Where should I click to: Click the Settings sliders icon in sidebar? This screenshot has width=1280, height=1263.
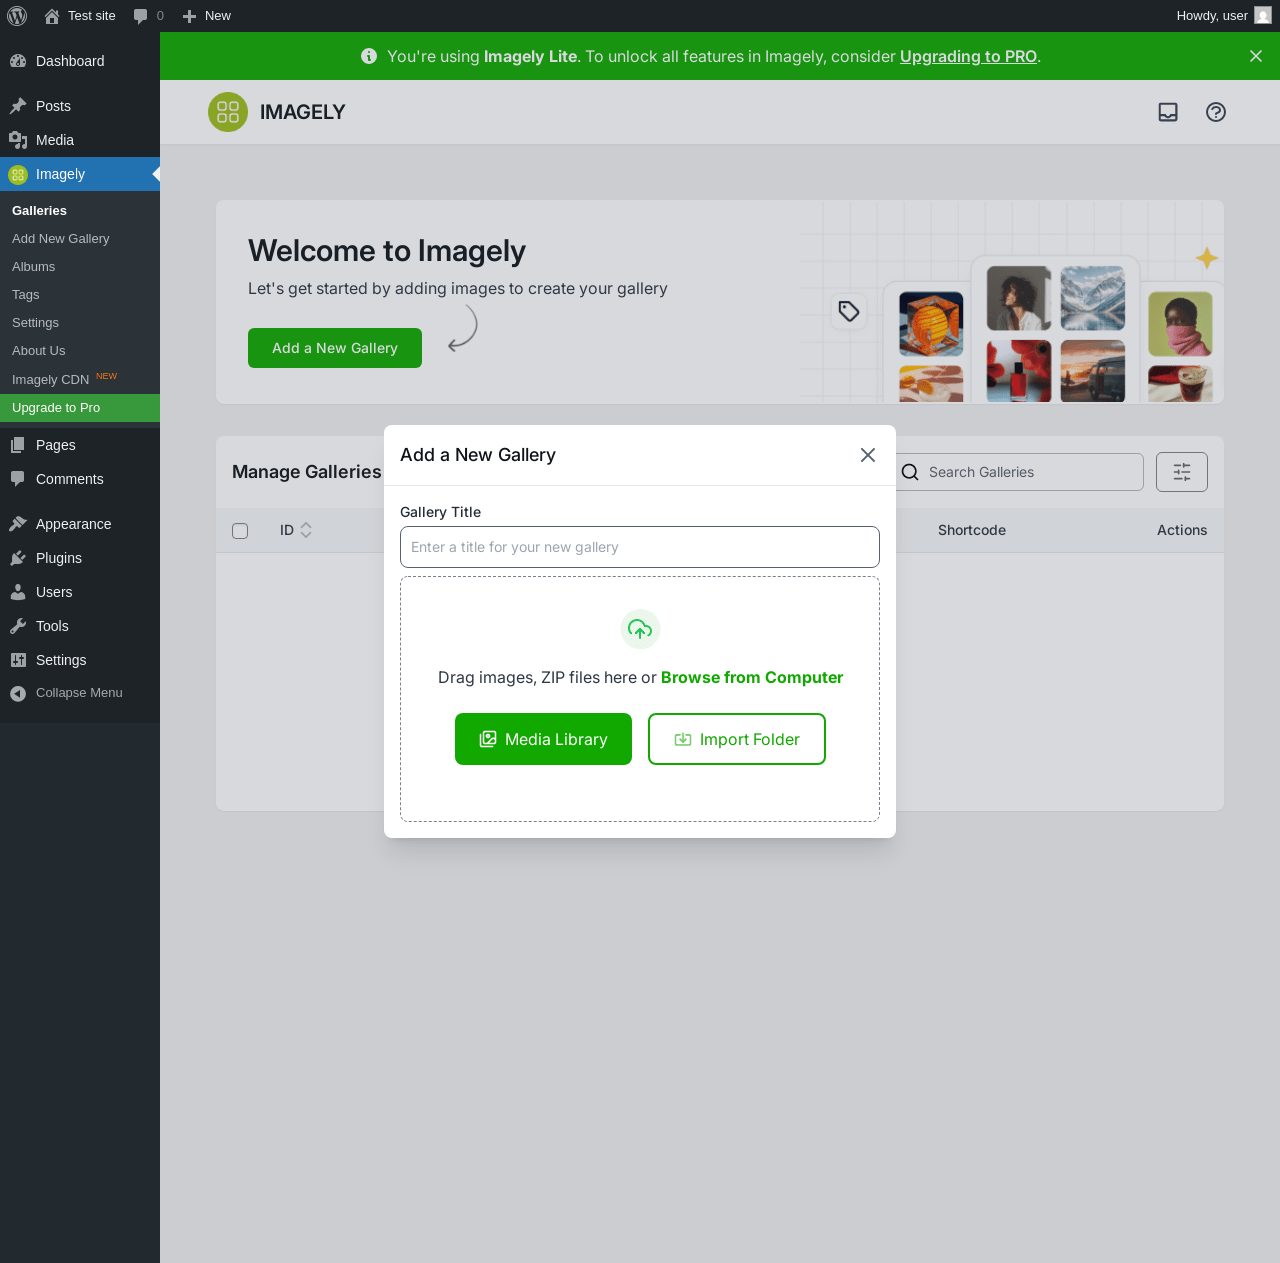[18, 660]
